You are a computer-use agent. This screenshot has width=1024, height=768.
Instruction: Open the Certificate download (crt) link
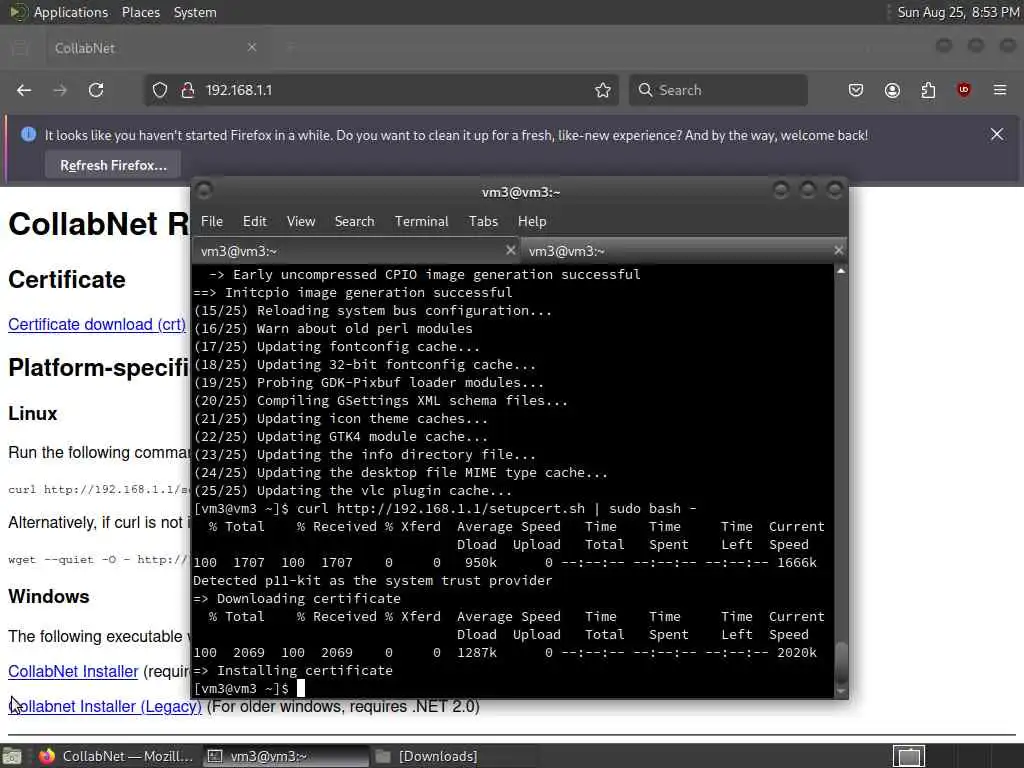click(97, 325)
